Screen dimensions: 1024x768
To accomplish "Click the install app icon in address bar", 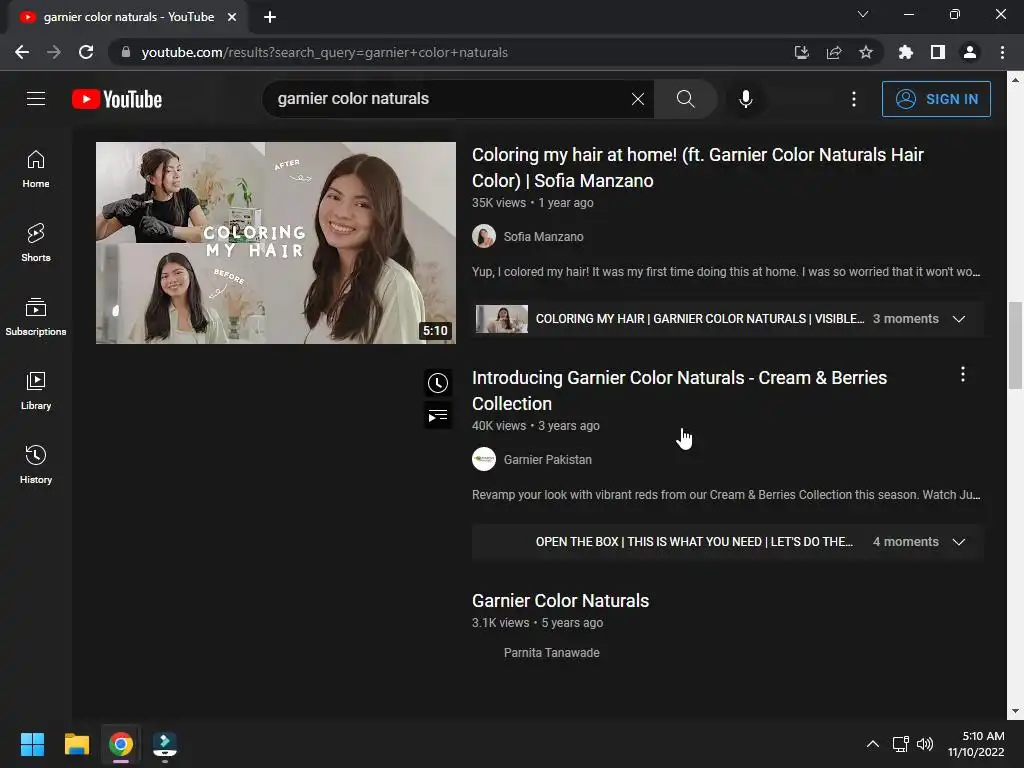I will tap(801, 52).
